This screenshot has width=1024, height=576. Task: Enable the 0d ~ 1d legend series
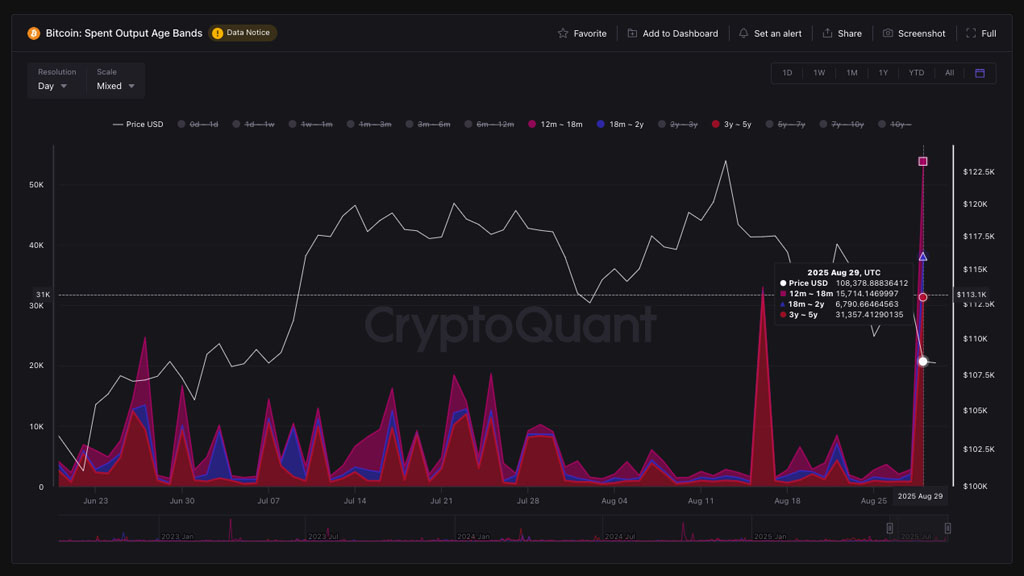pos(198,124)
